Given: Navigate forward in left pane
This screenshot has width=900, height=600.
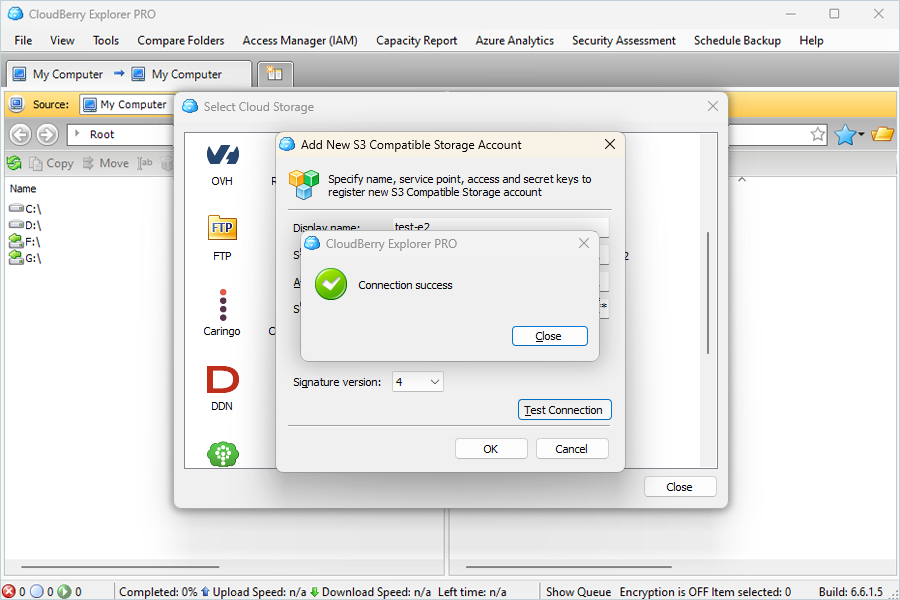Looking at the screenshot, I should click(47, 135).
